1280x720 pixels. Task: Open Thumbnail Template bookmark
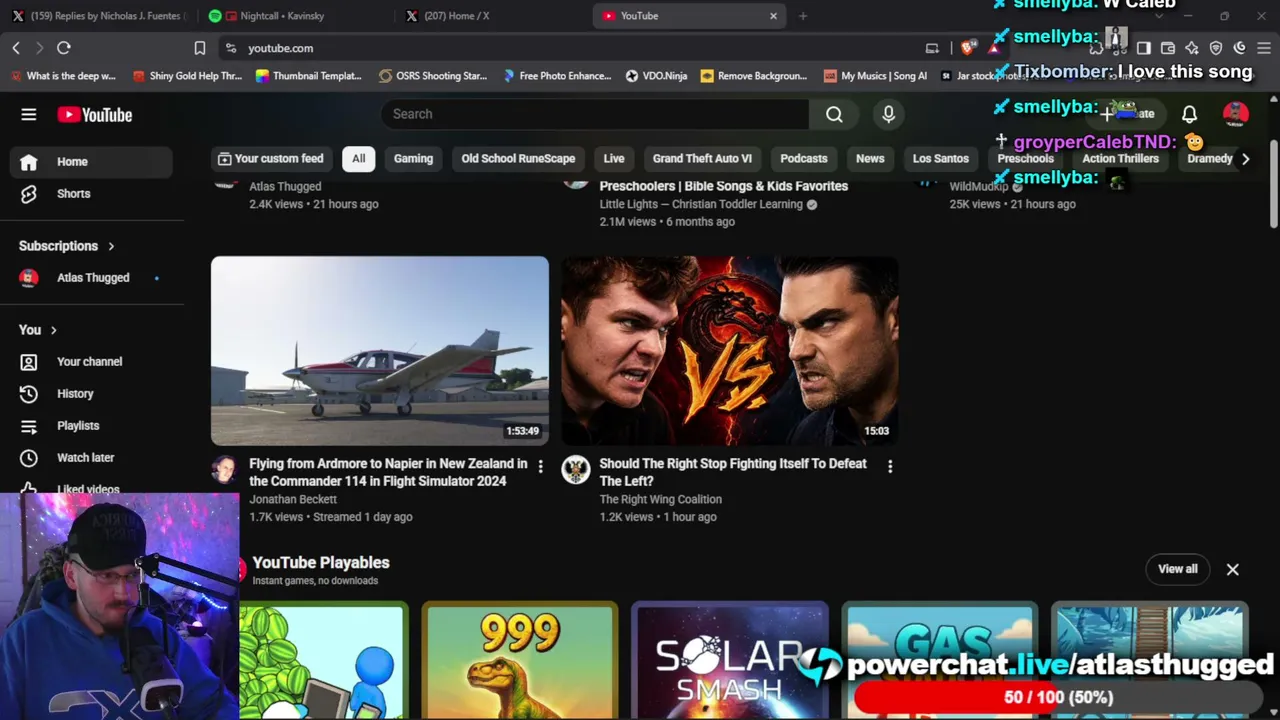point(309,76)
